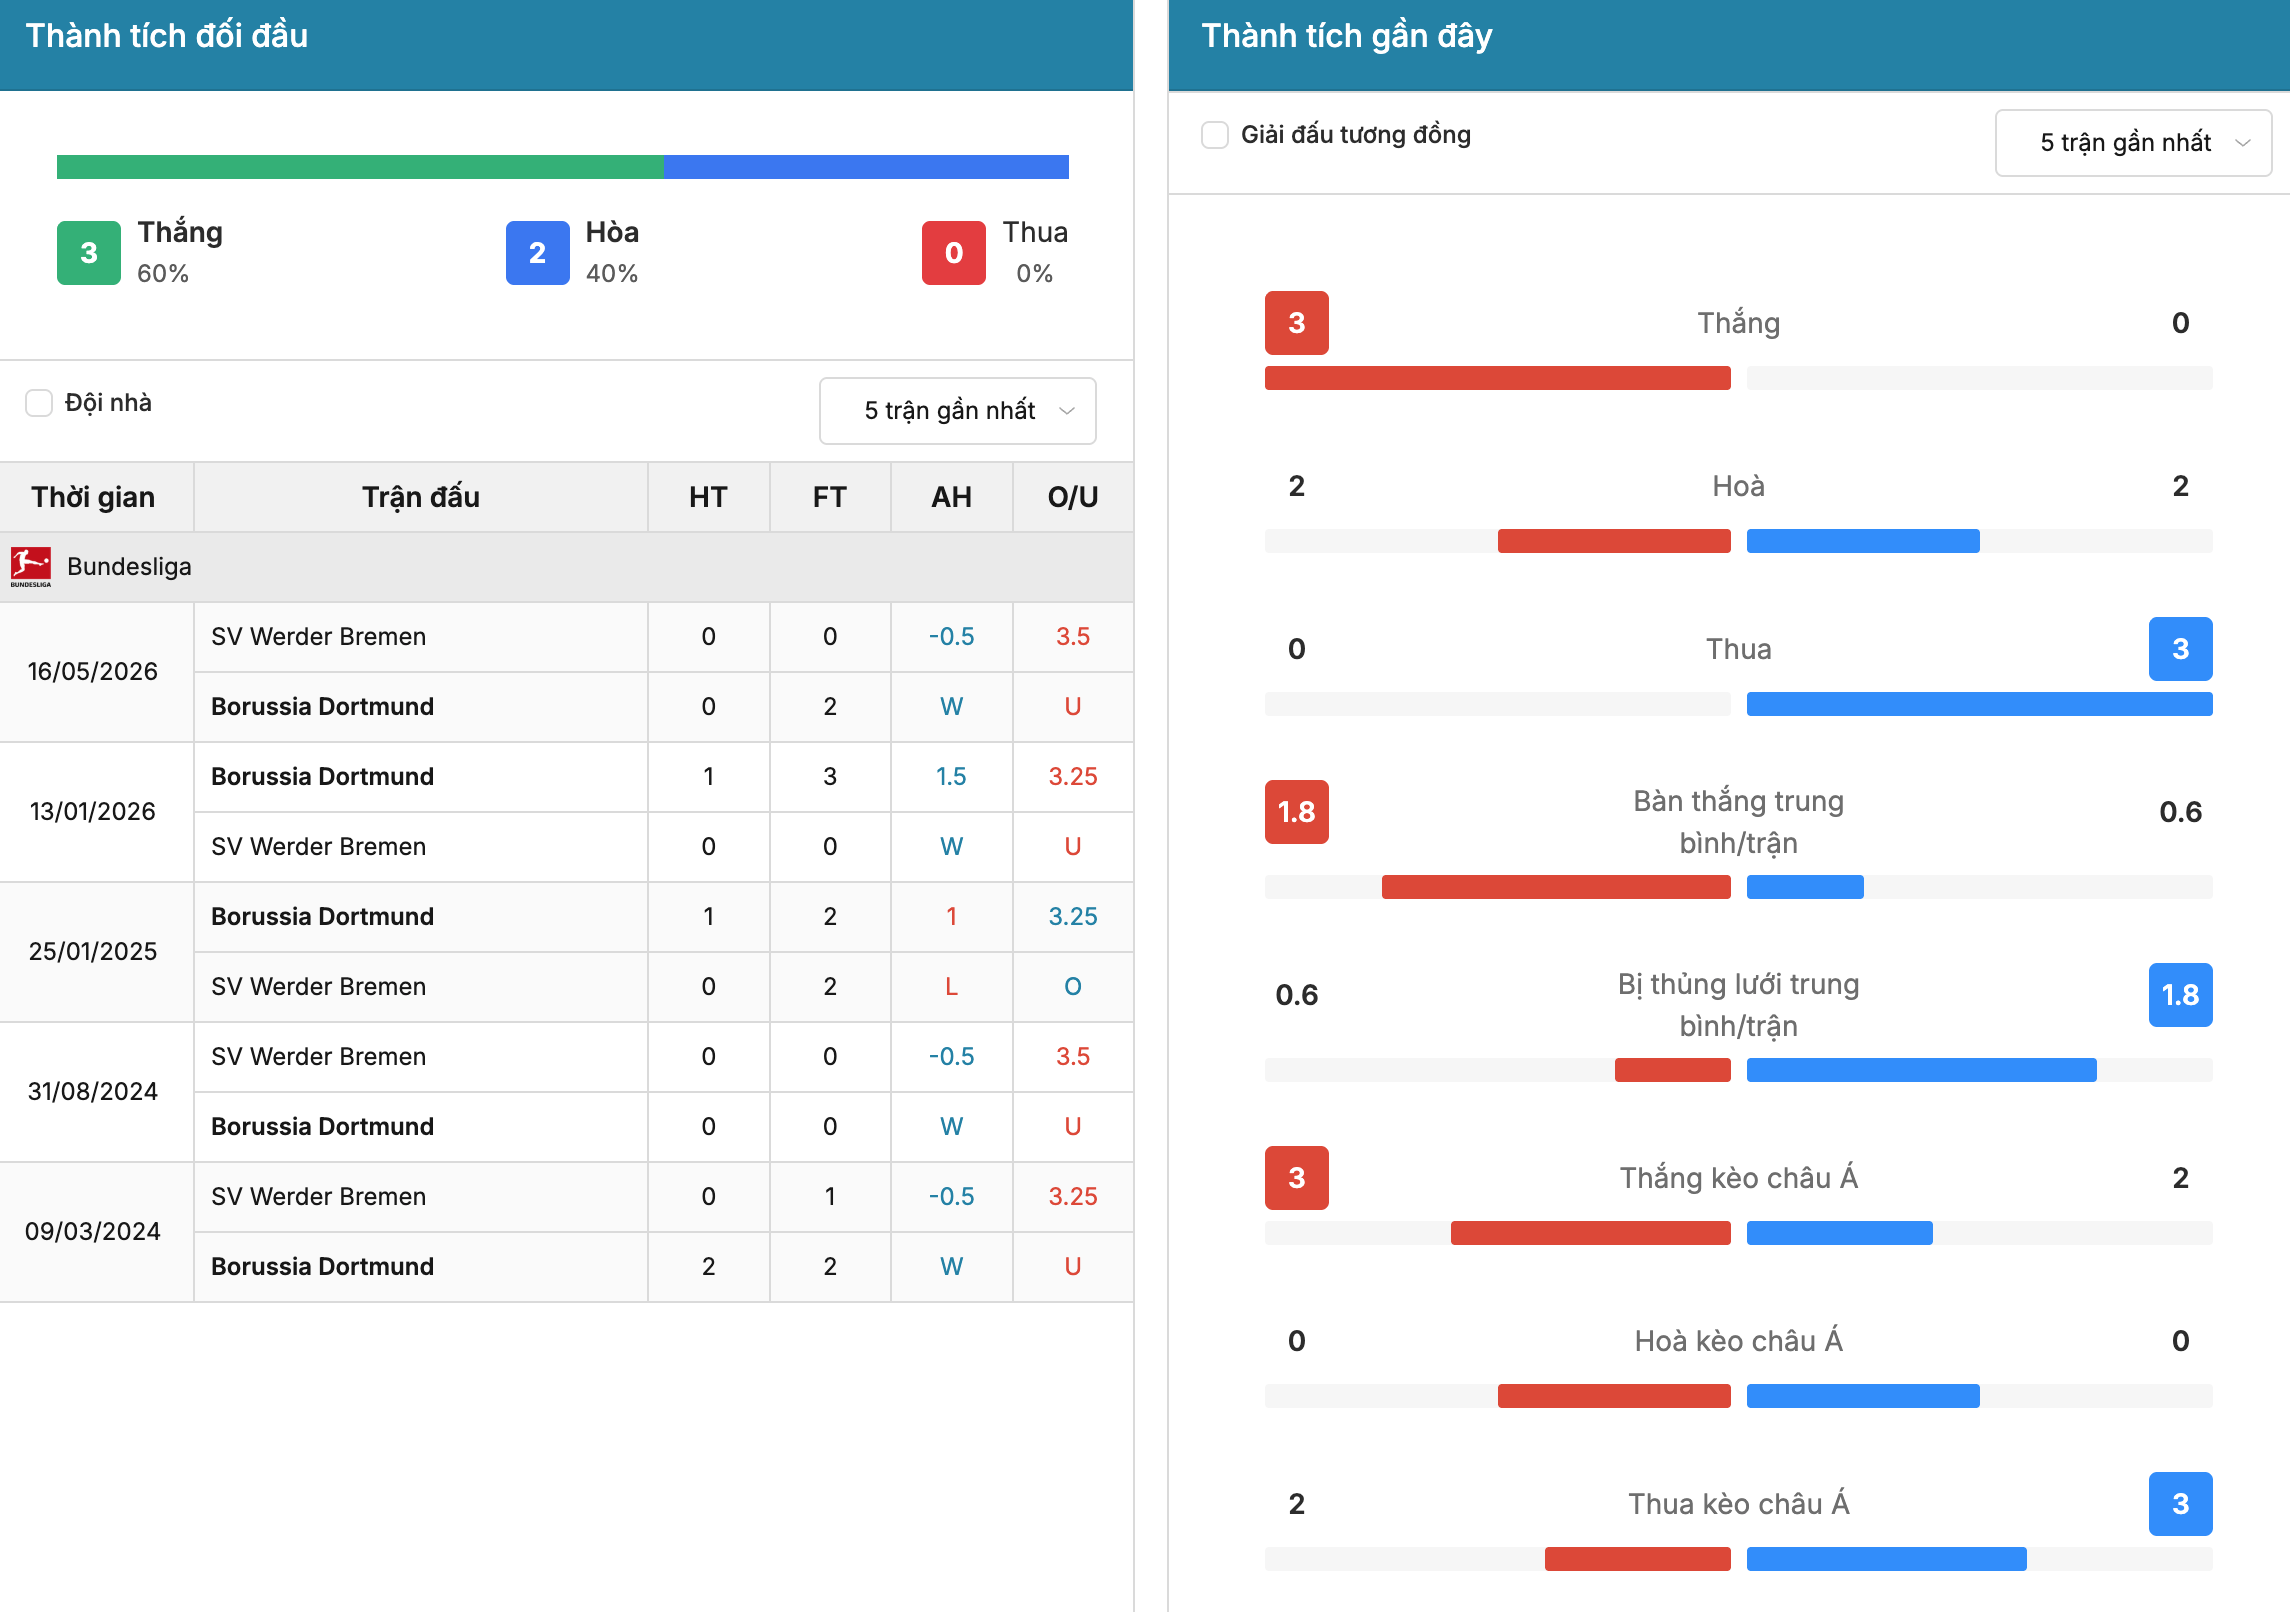The image size is (2290, 1612).
Task: Click the blue 3 badge beside Thua
Action: tap(2181, 649)
